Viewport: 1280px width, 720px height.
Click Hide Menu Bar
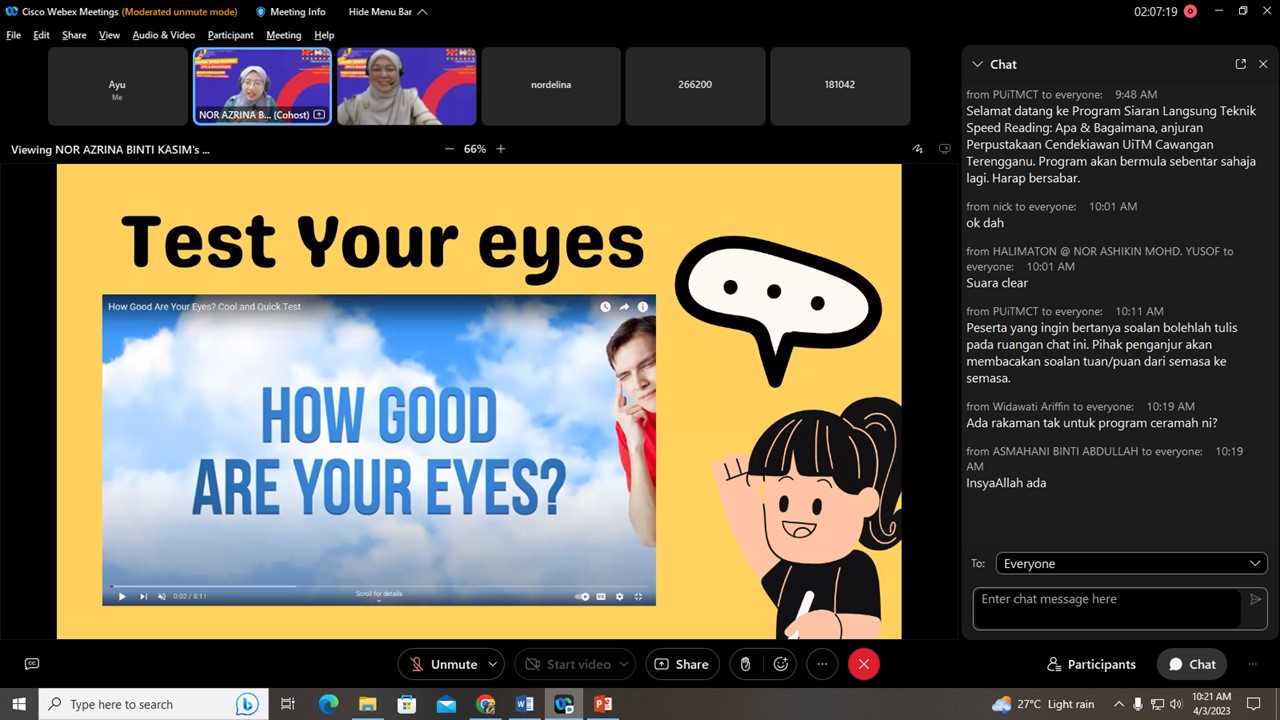(388, 12)
